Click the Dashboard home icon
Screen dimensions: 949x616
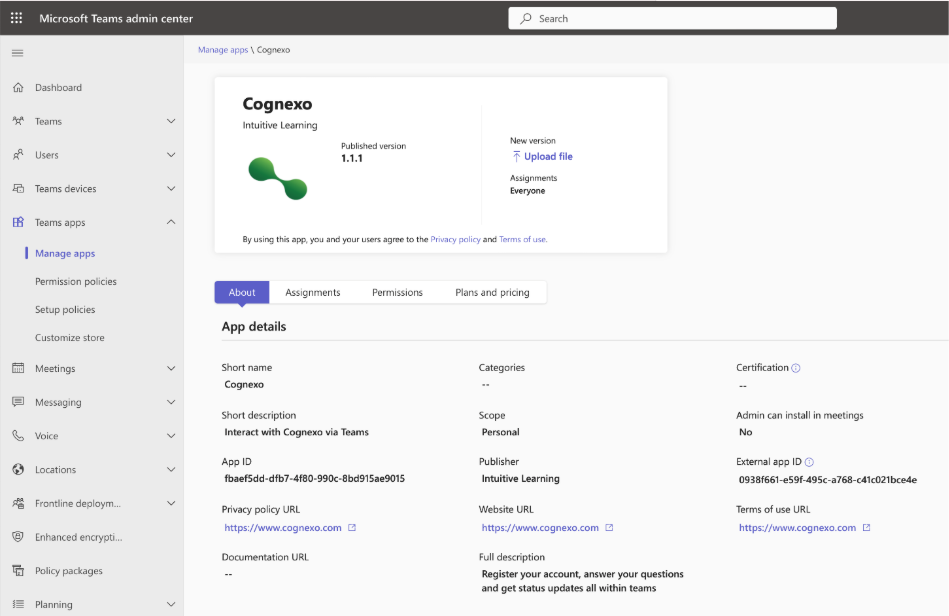click(18, 88)
